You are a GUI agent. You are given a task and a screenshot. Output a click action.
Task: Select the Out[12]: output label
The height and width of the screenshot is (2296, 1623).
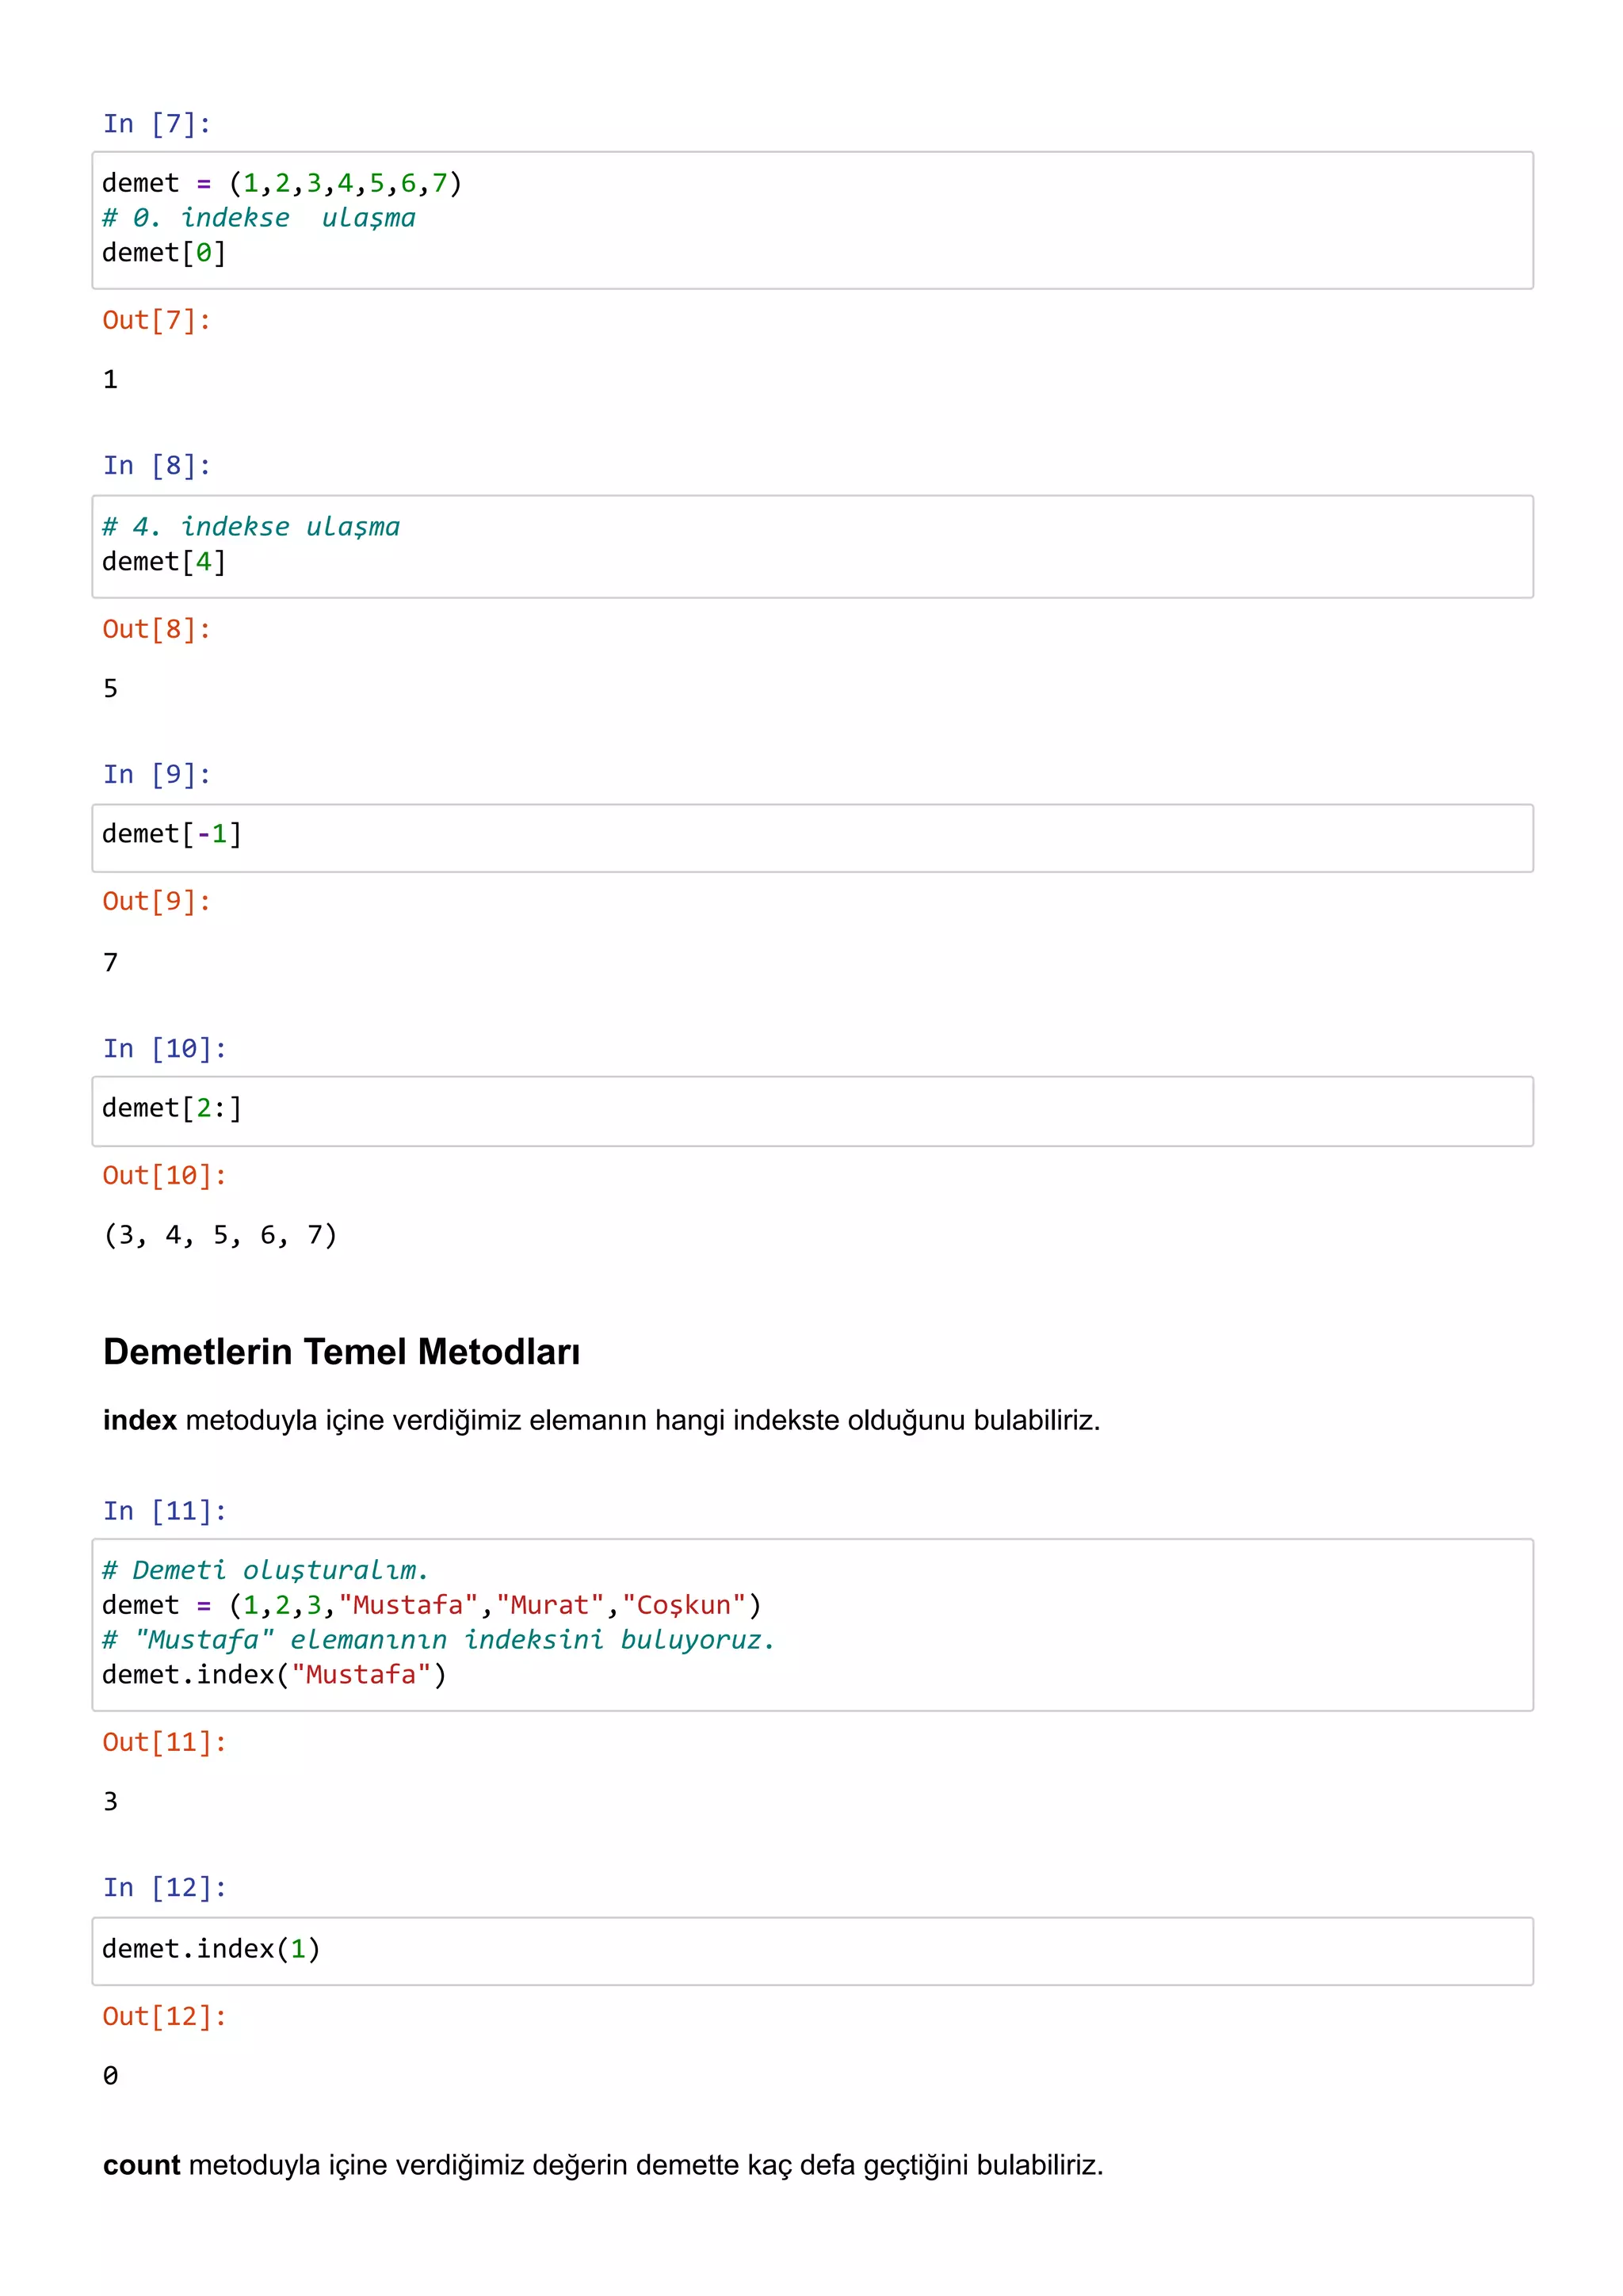pos(165,2016)
